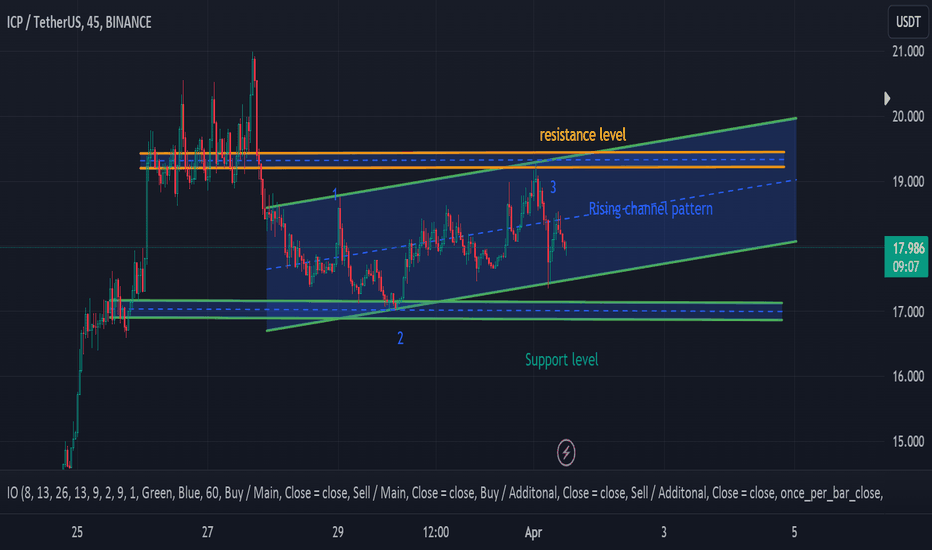Click the IO indicator settings legend
The width and height of the screenshot is (932, 550).
coord(445,493)
